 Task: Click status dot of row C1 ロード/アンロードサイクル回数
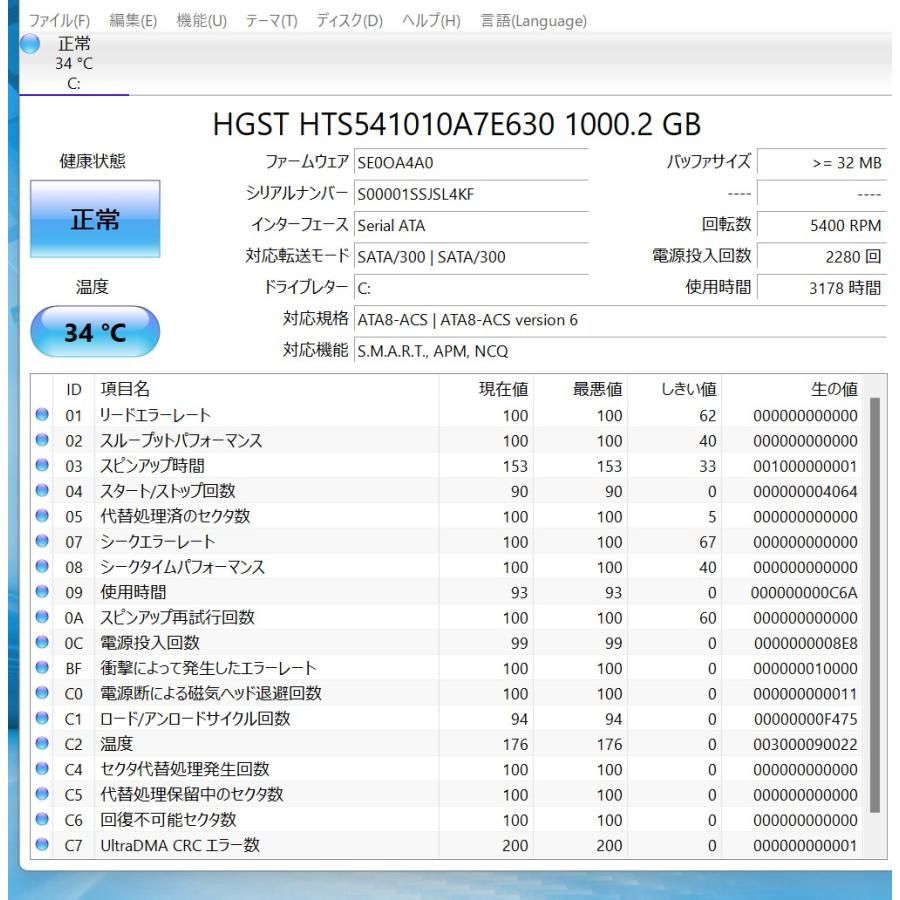[x=42, y=717]
